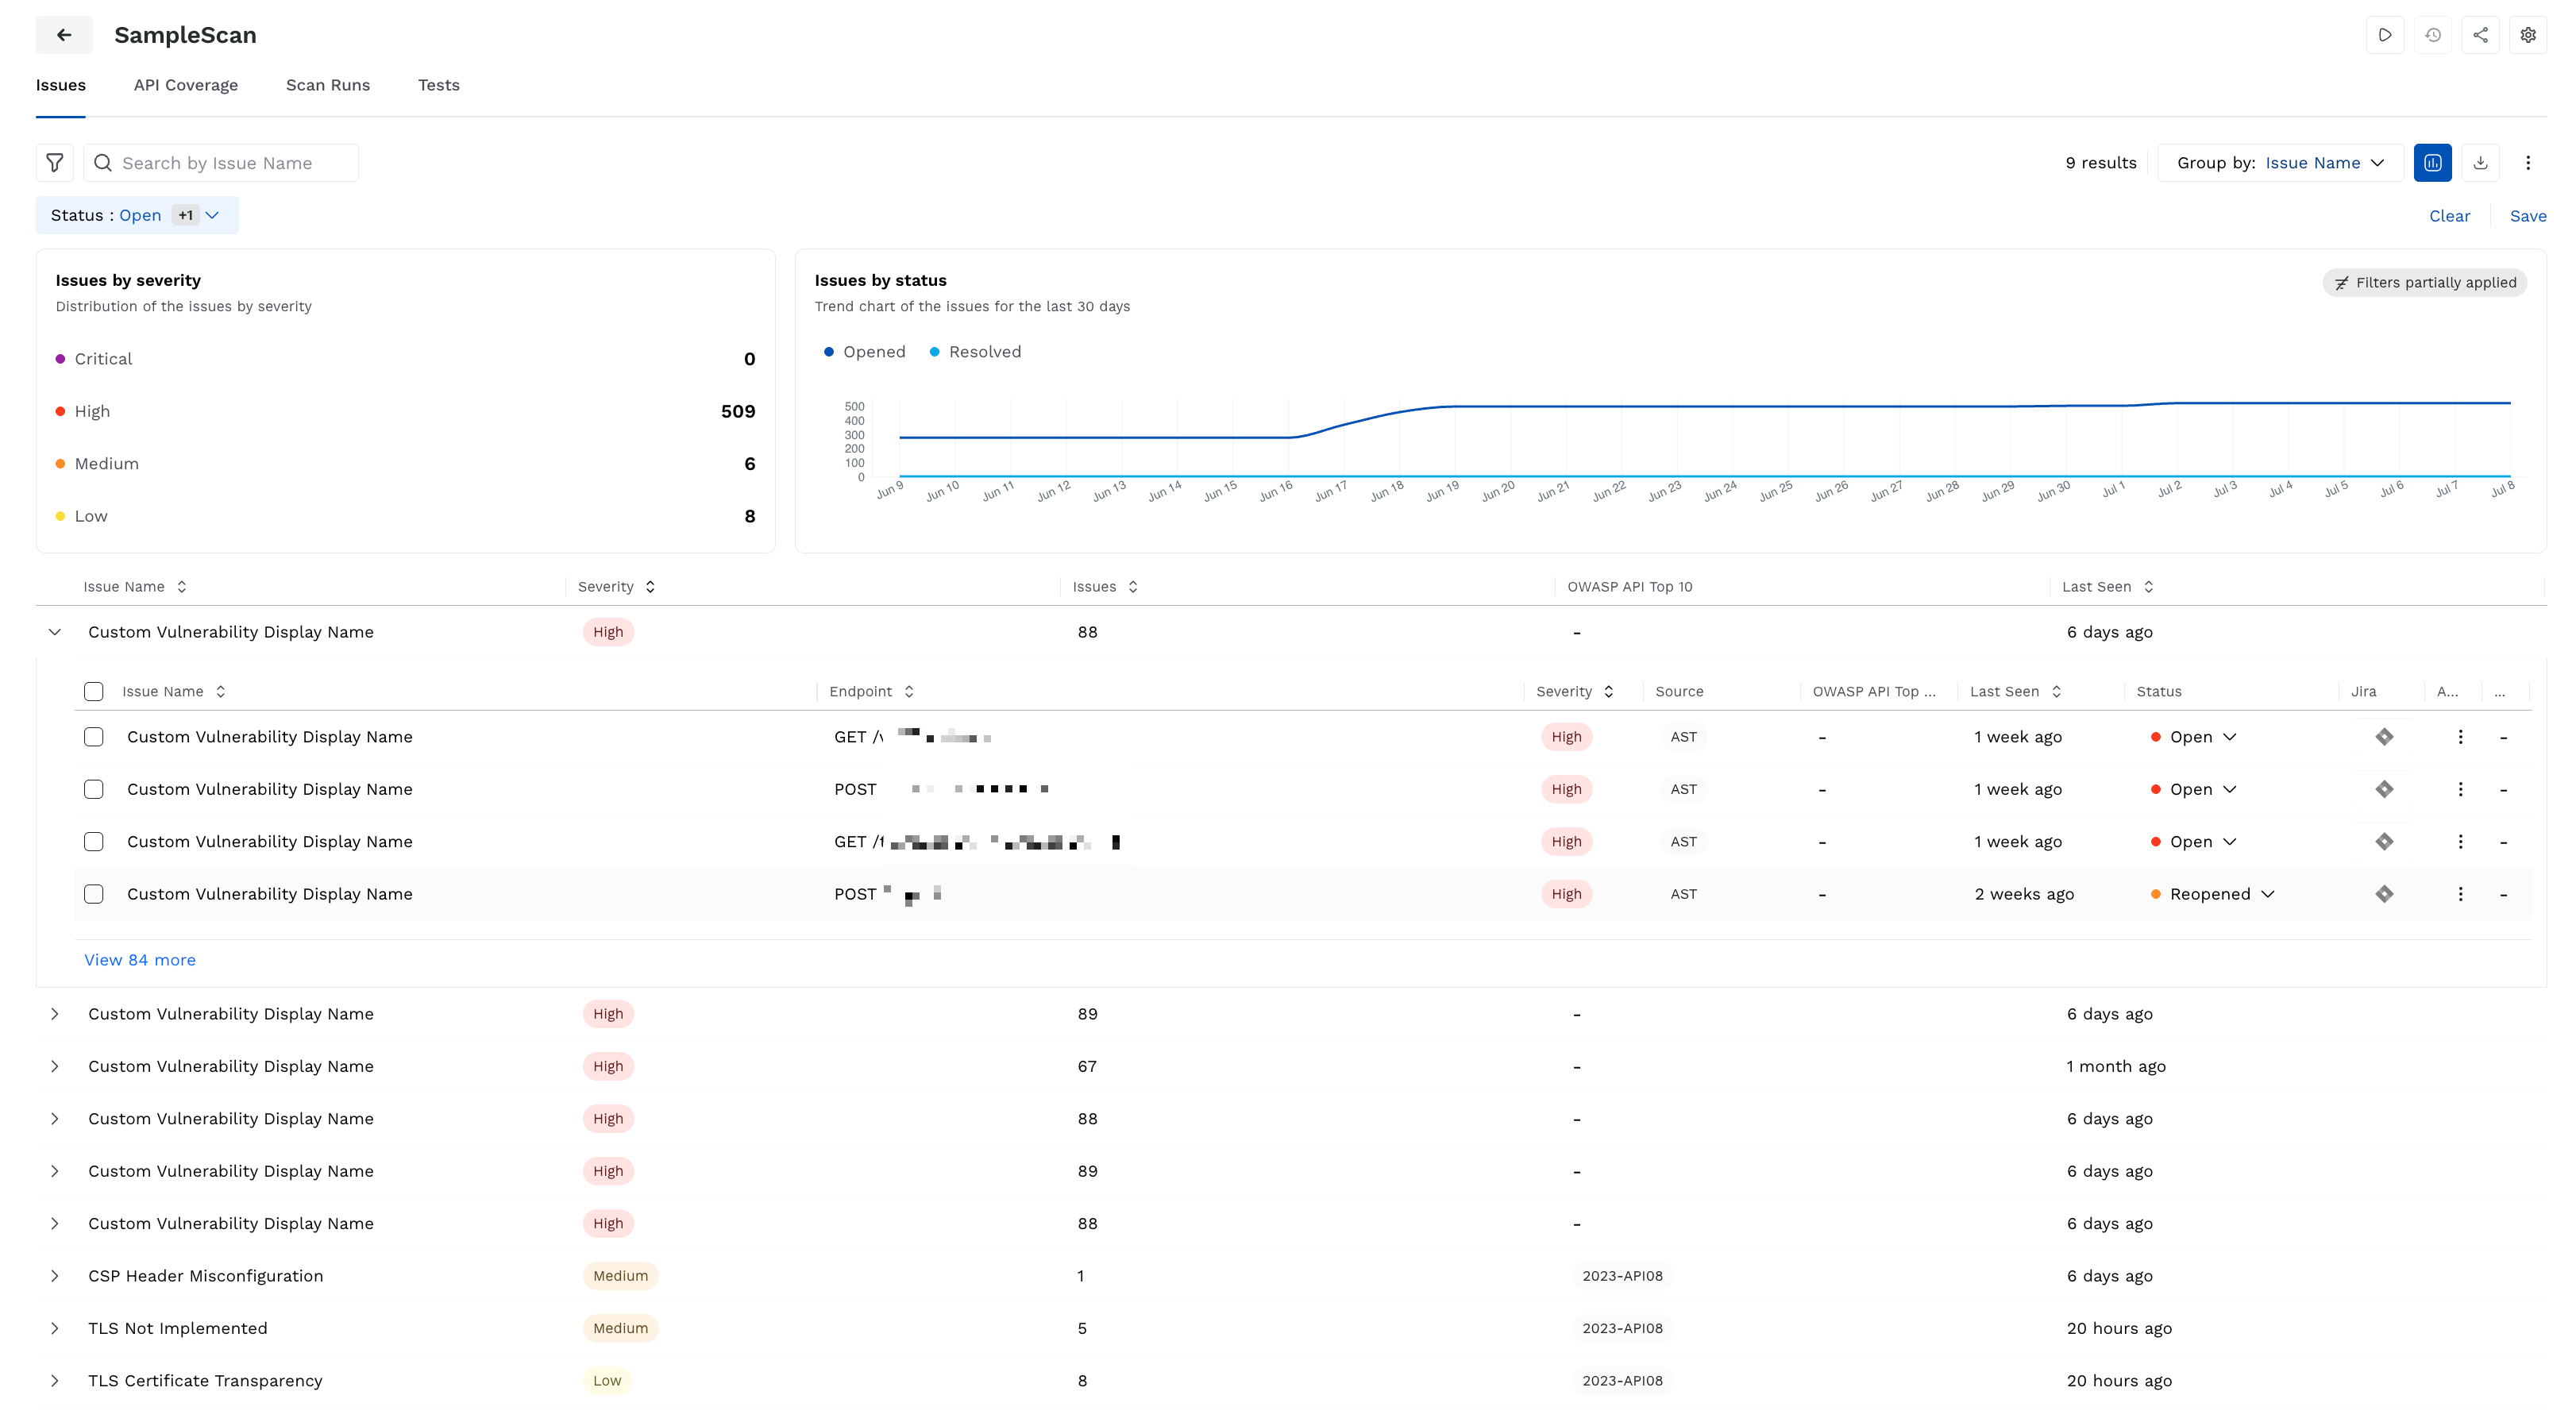The image size is (2576, 1426).
Task: Tick checkbox for first GET endpoint row
Action: (x=94, y=737)
